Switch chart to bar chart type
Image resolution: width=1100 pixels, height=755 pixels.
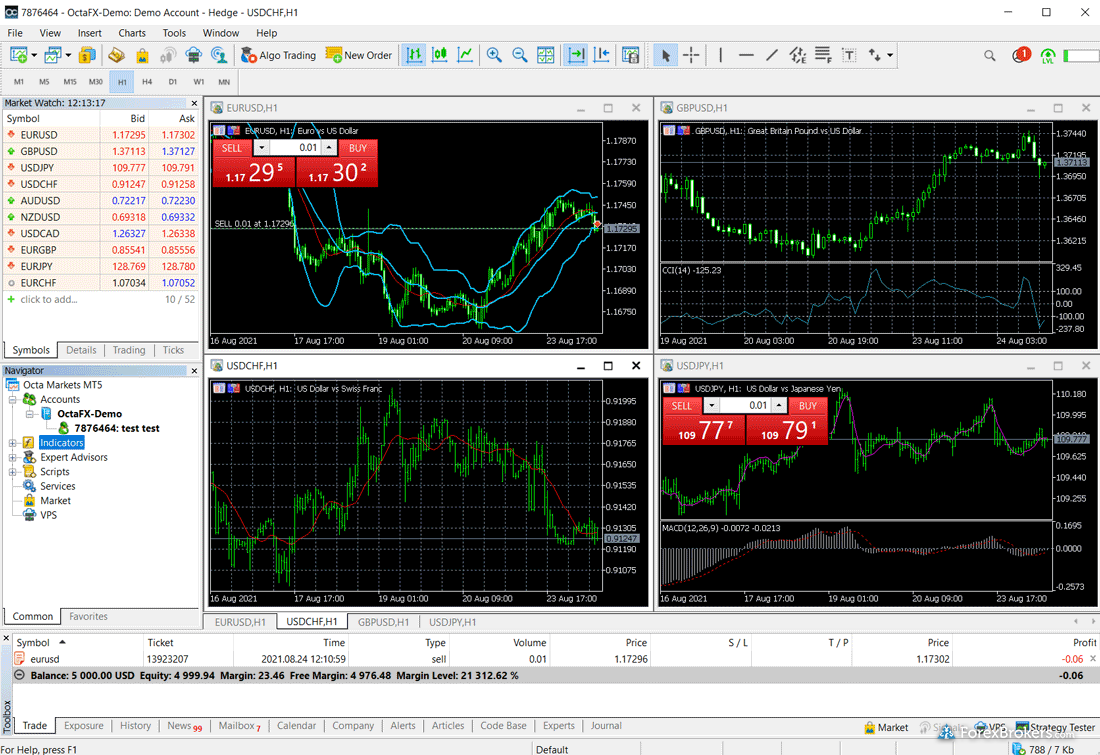(x=414, y=55)
